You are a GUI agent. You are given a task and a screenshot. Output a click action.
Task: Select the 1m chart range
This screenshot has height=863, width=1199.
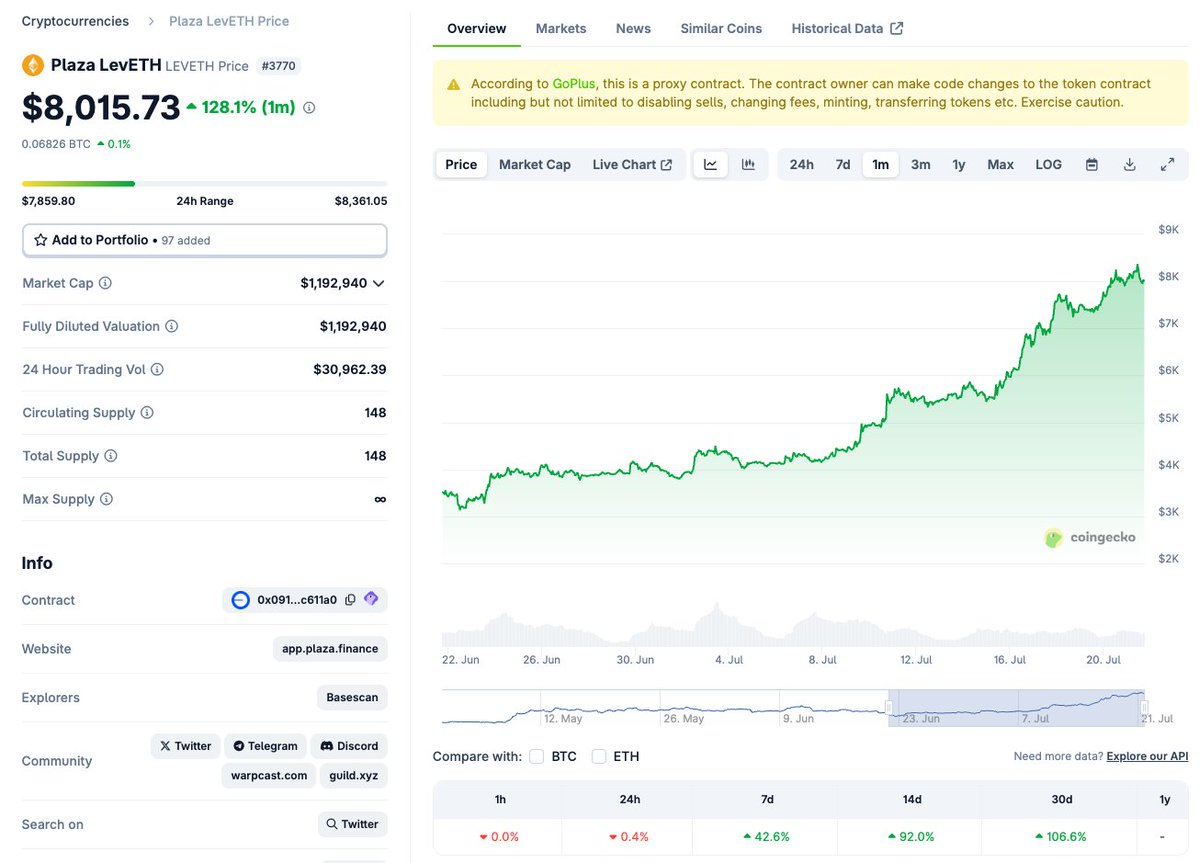881,164
